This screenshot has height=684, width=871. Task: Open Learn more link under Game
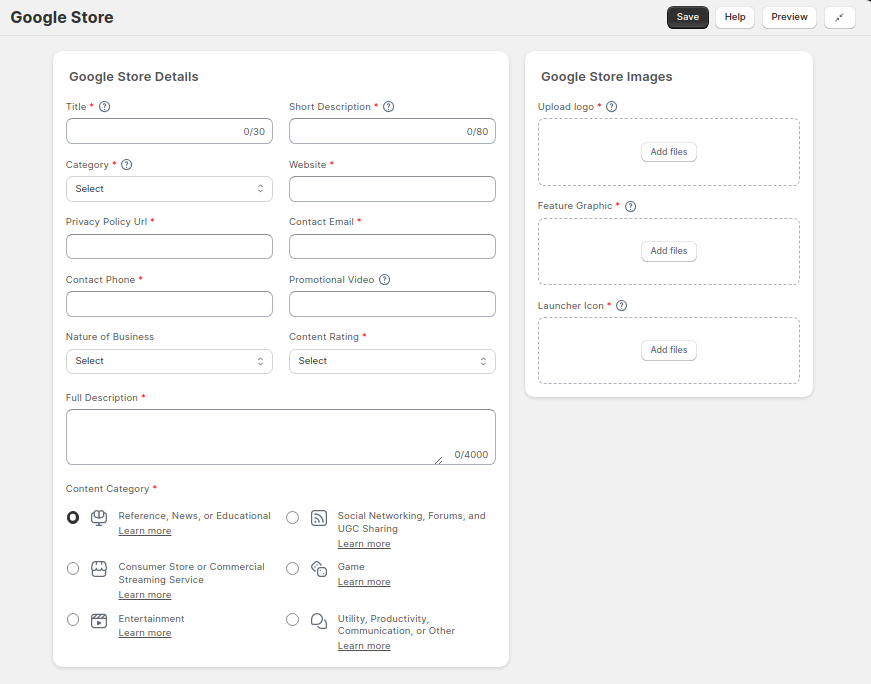pyautogui.click(x=364, y=582)
